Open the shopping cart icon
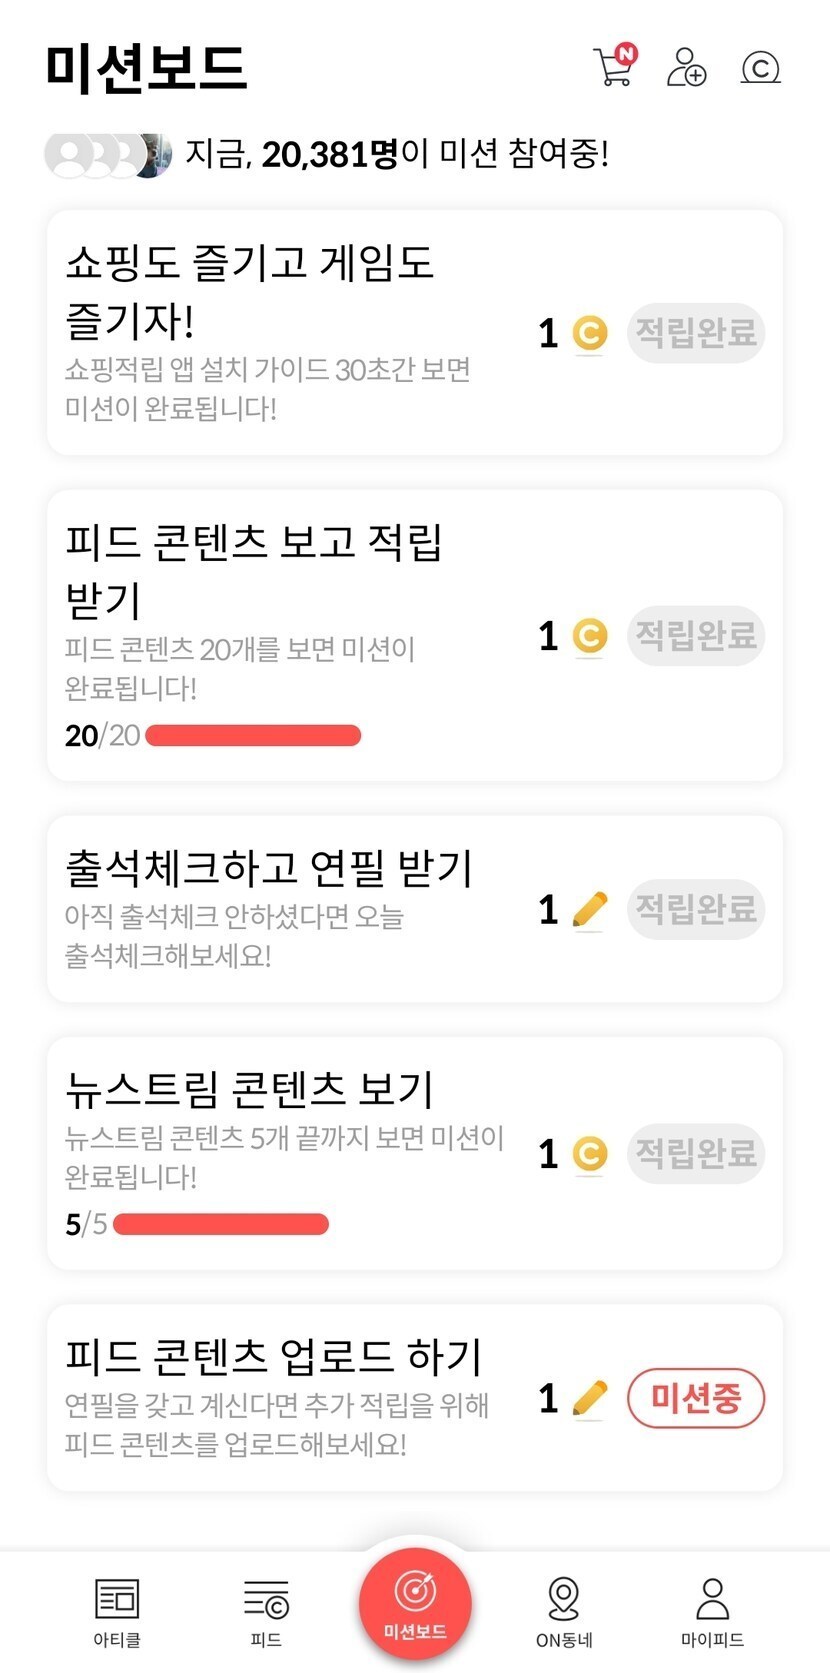830x1673 pixels. pos(614,67)
